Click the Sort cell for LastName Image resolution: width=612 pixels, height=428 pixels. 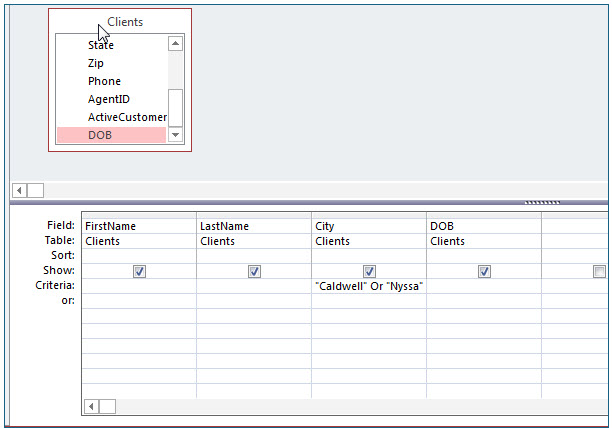coord(254,256)
